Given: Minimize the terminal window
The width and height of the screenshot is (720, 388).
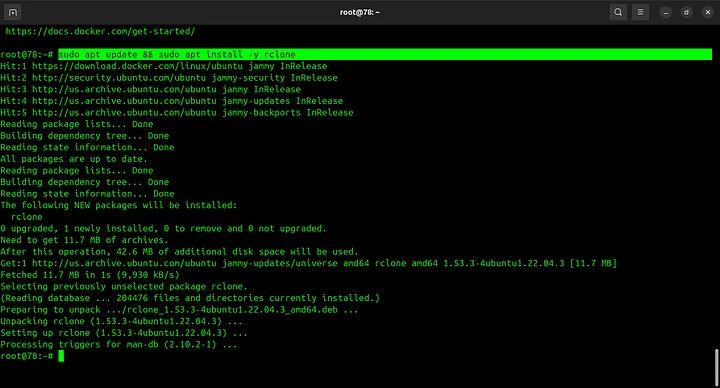Looking at the screenshot, I should click(x=665, y=12).
